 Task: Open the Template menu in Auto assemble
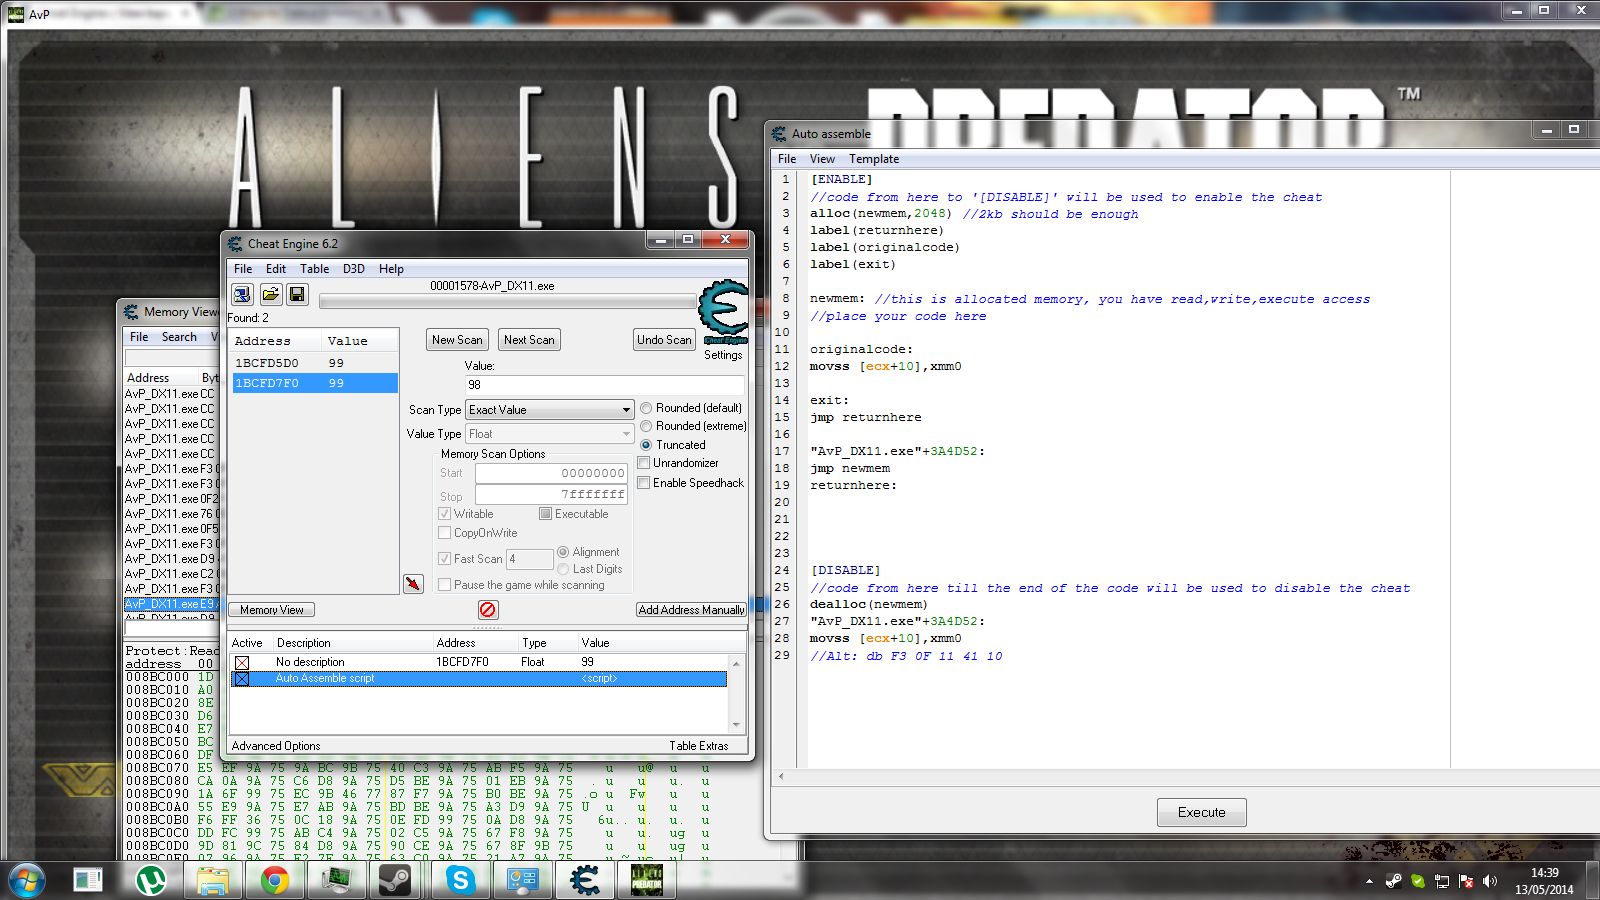(874, 159)
